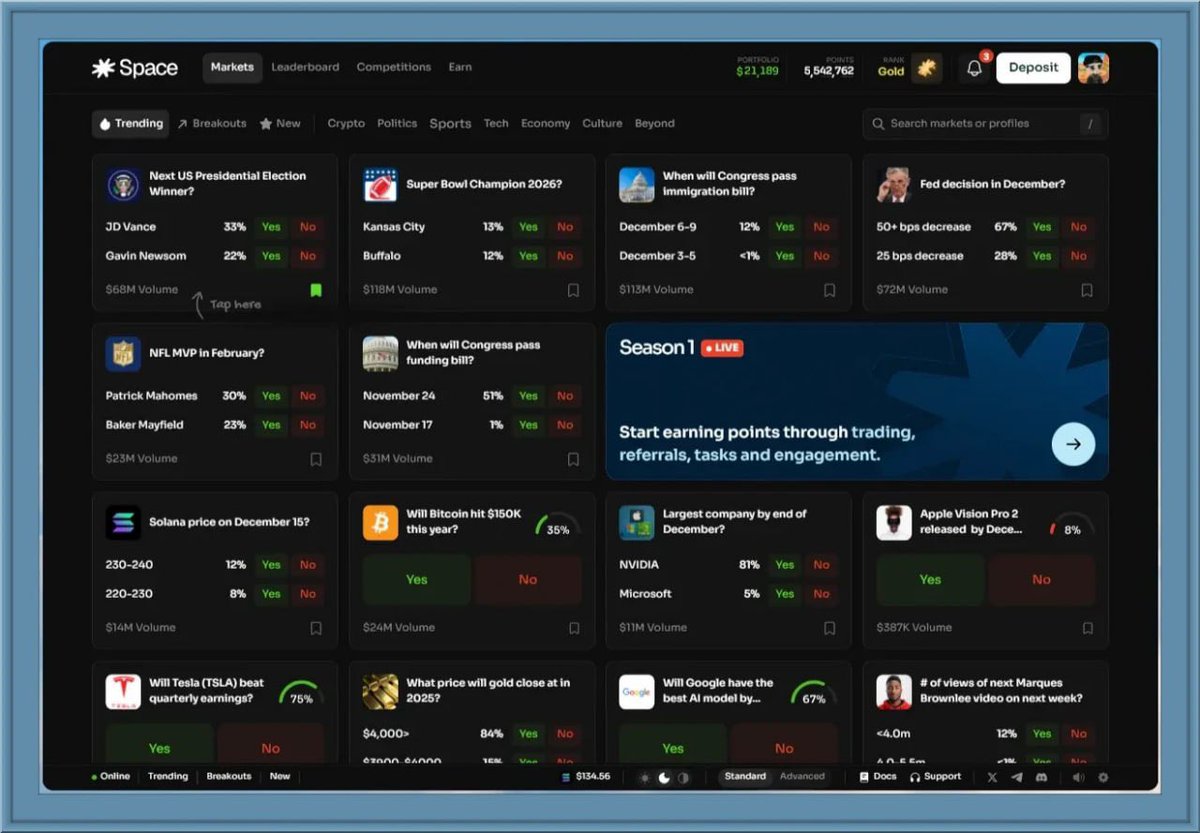This screenshot has width=1200, height=833.
Task: Click large Yes on Bitcoin $150K market
Action: [x=417, y=579]
